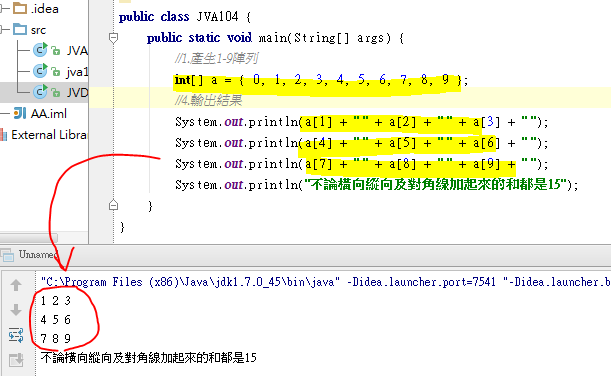Click the class icon beside JVD
The width and height of the screenshot is (611, 376).
[40, 92]
